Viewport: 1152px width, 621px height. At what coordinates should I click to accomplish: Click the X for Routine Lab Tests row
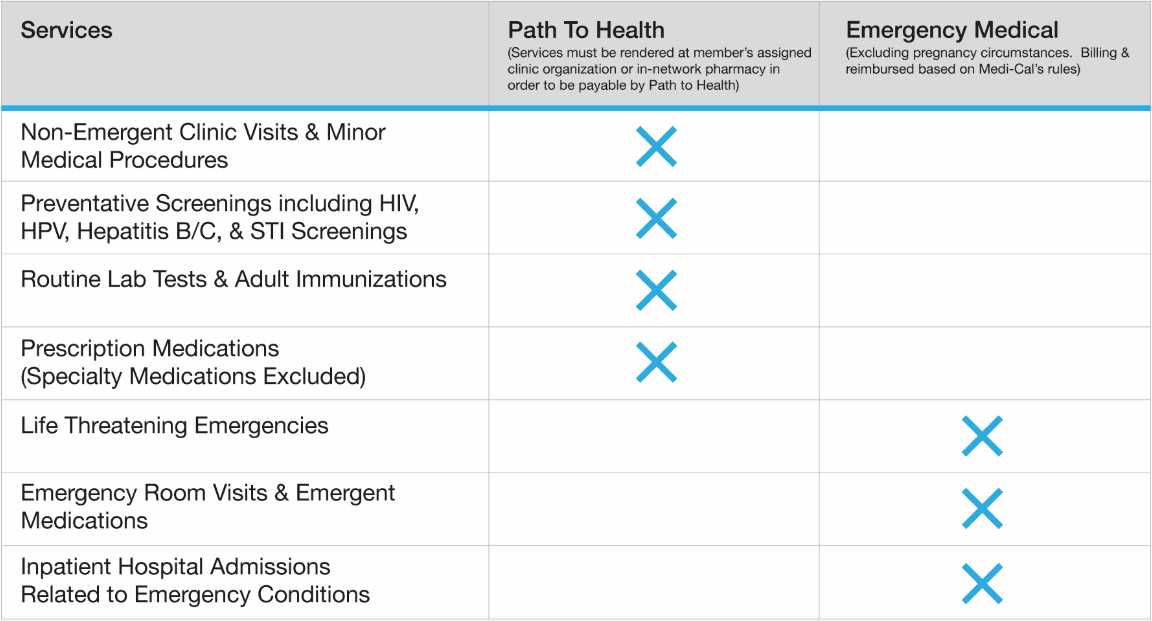(656, 290)
